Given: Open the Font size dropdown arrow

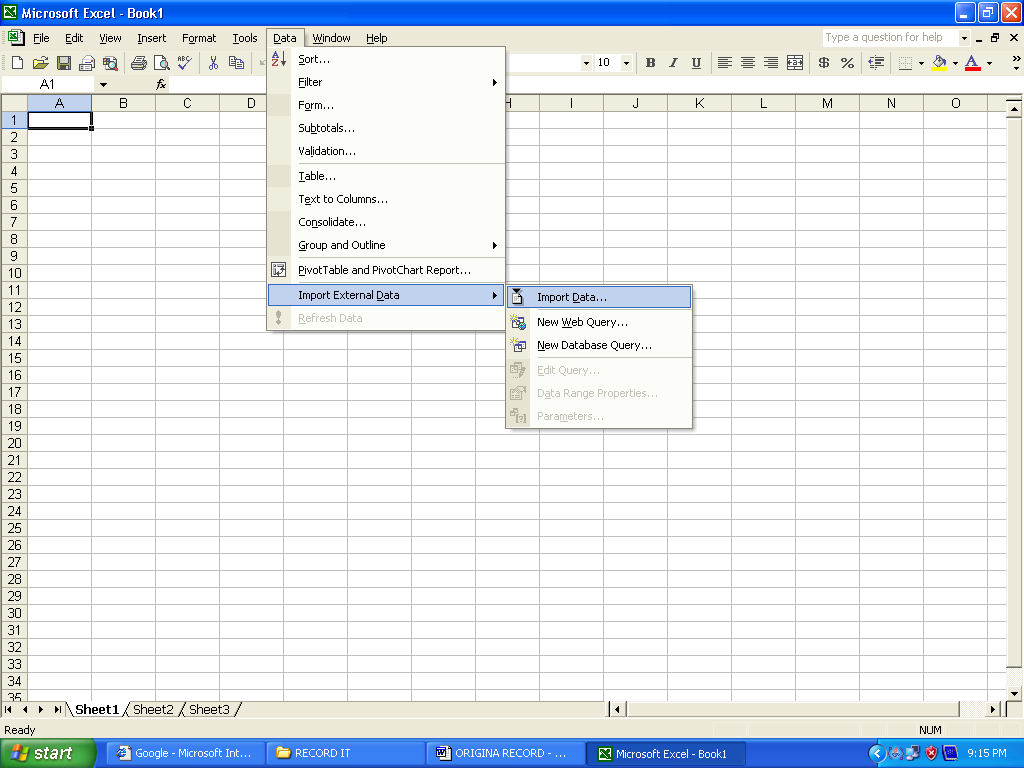Looking at the screenshot, I should pos(626,63).
